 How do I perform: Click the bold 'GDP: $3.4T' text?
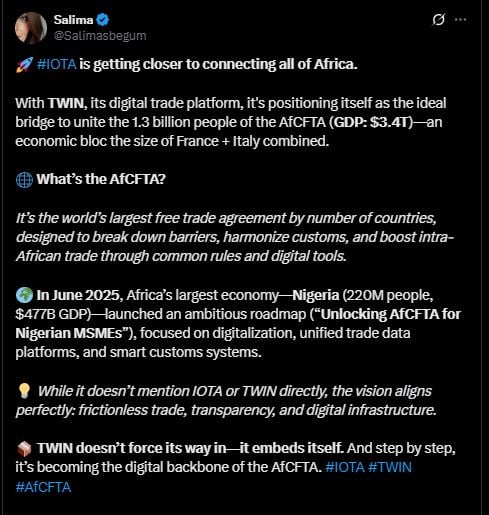click(x=371, y=122)
